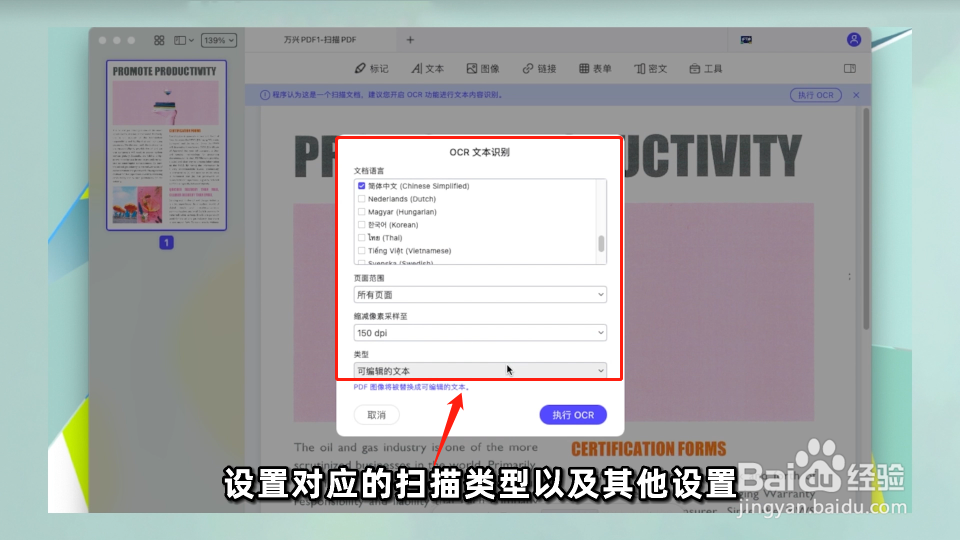Click the page number 1 badge
The image size is (960, 540).
pos(166,242)
